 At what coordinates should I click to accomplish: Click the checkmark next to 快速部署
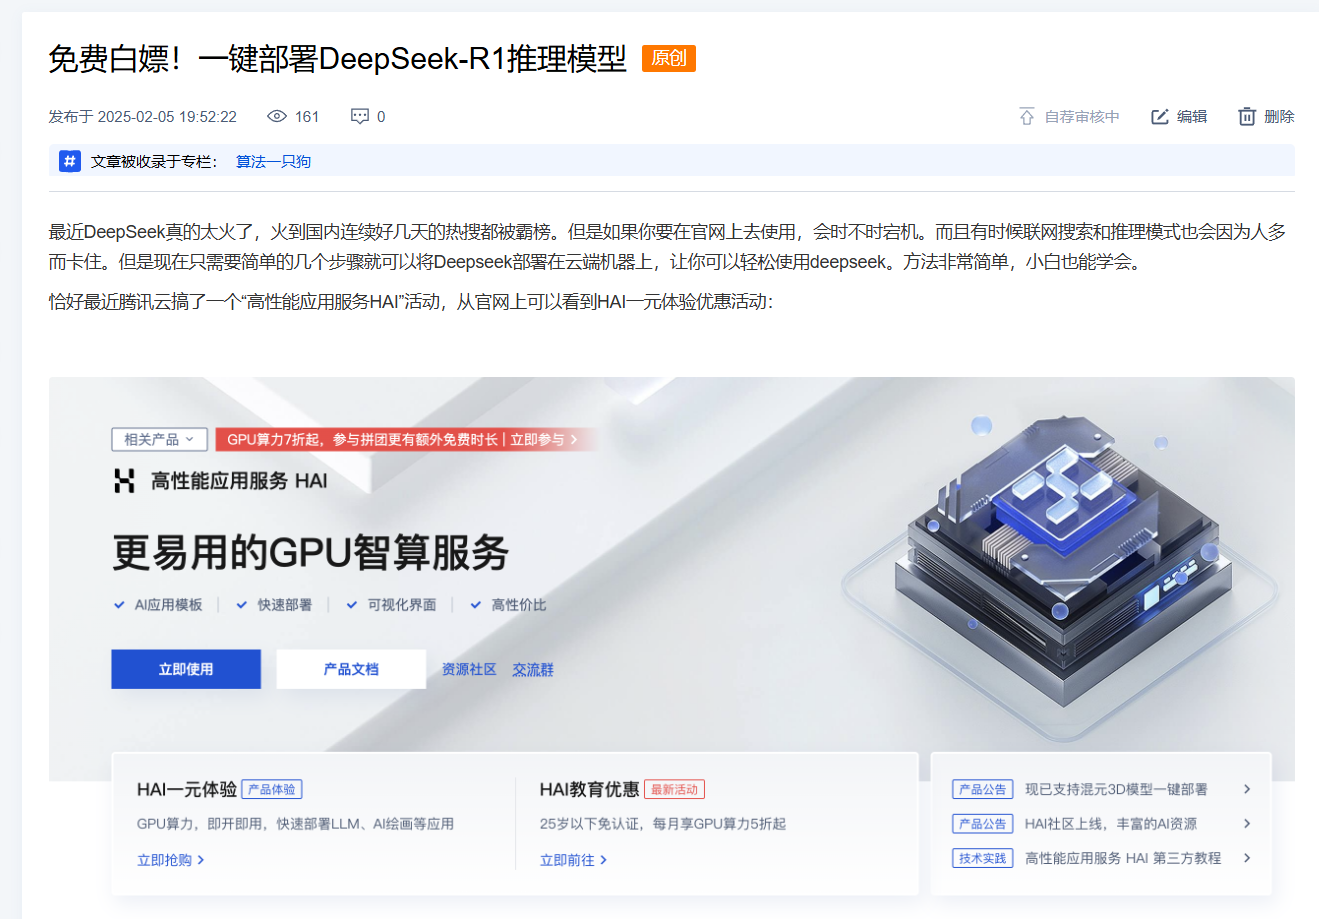point(241,605)
